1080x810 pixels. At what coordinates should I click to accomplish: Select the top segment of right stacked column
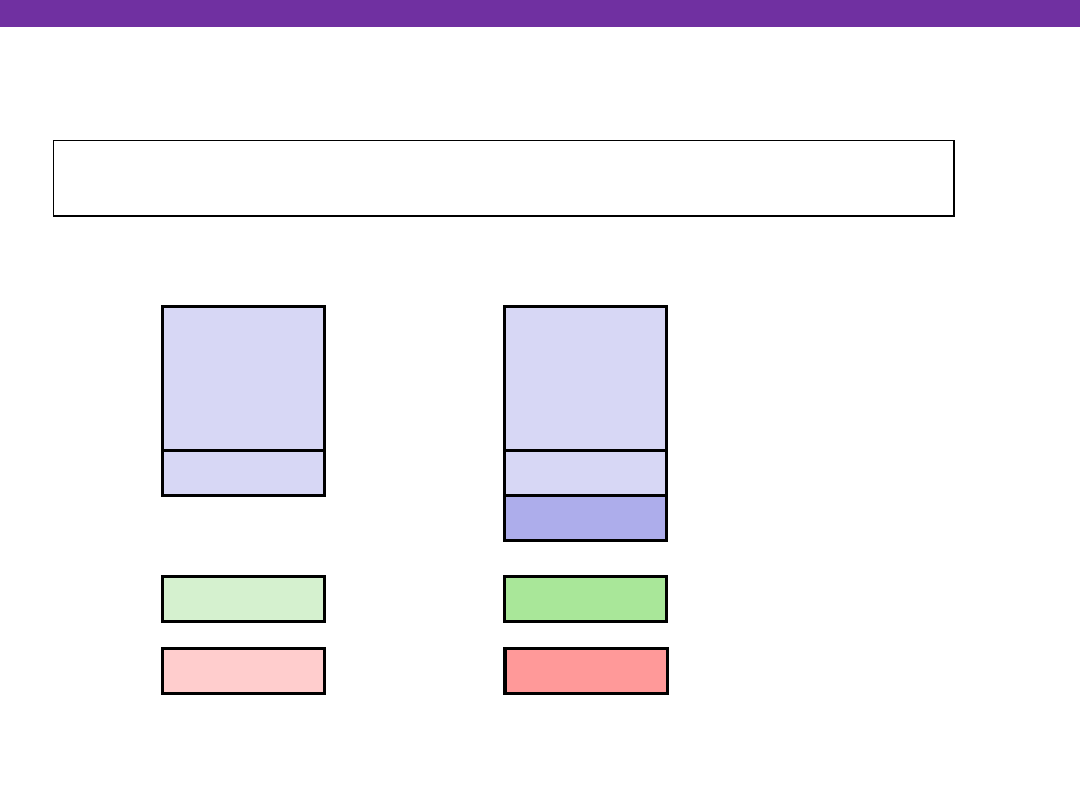[x=585, y=378]
